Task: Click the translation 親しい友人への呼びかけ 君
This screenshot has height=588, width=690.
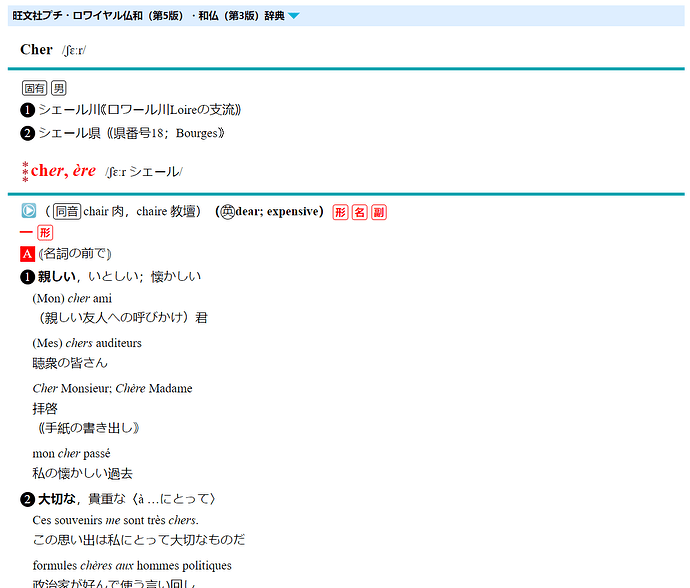Action: pos(123,317)
